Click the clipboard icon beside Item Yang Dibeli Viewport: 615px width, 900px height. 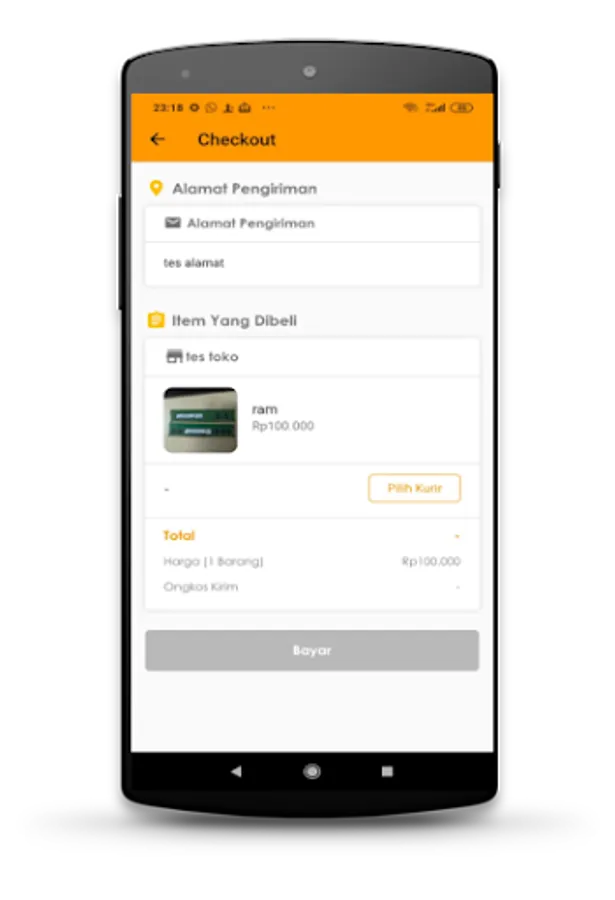pos(156,320)
